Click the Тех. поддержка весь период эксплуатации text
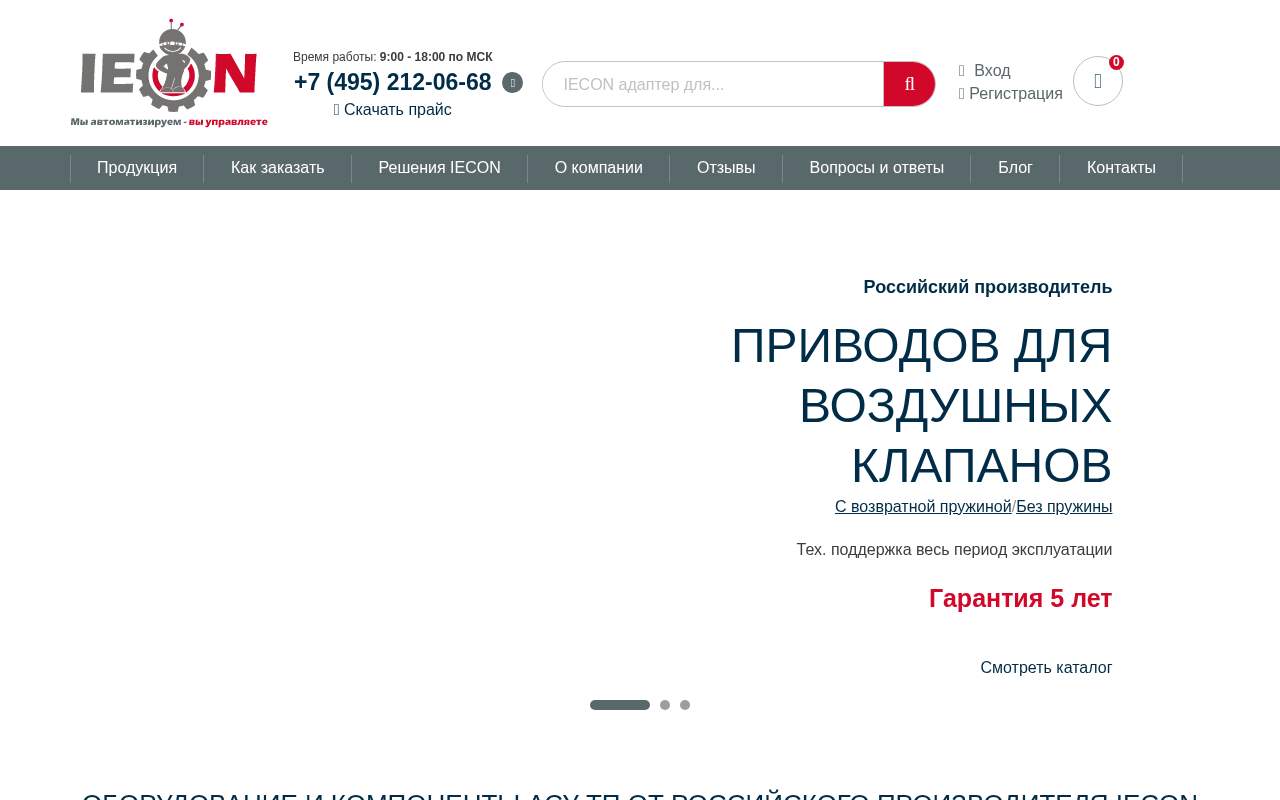Screen dimensions: 1280x800 (x=954, y=550)
